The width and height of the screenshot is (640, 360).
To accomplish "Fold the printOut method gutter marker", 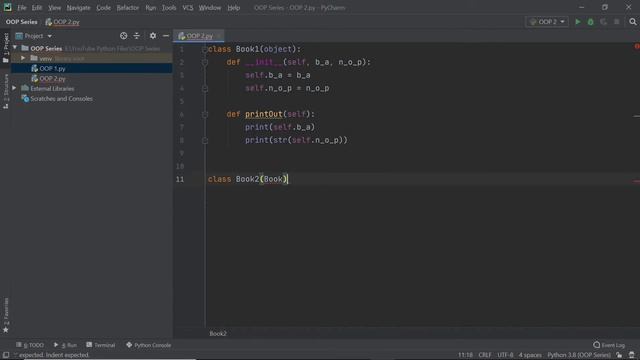I will [x=205, y=115].
